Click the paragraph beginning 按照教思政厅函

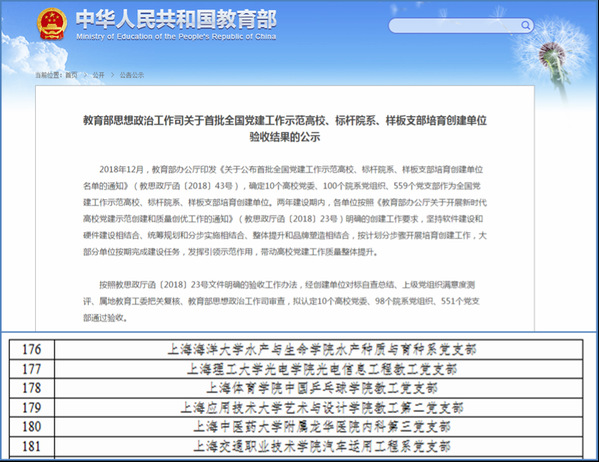pyautogui.click(x=282, y=301)
